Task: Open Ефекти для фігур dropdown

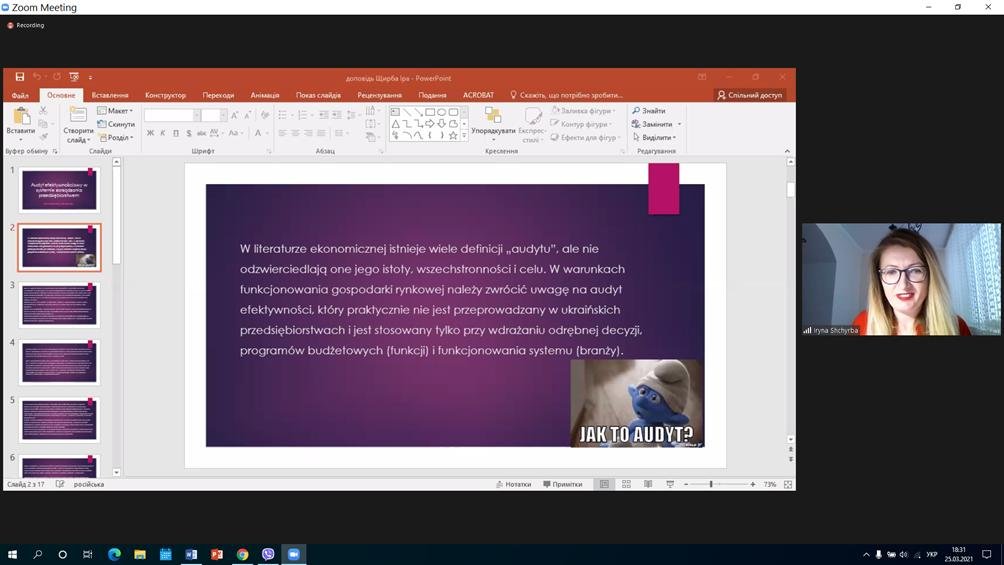Action: click(586, 138)
